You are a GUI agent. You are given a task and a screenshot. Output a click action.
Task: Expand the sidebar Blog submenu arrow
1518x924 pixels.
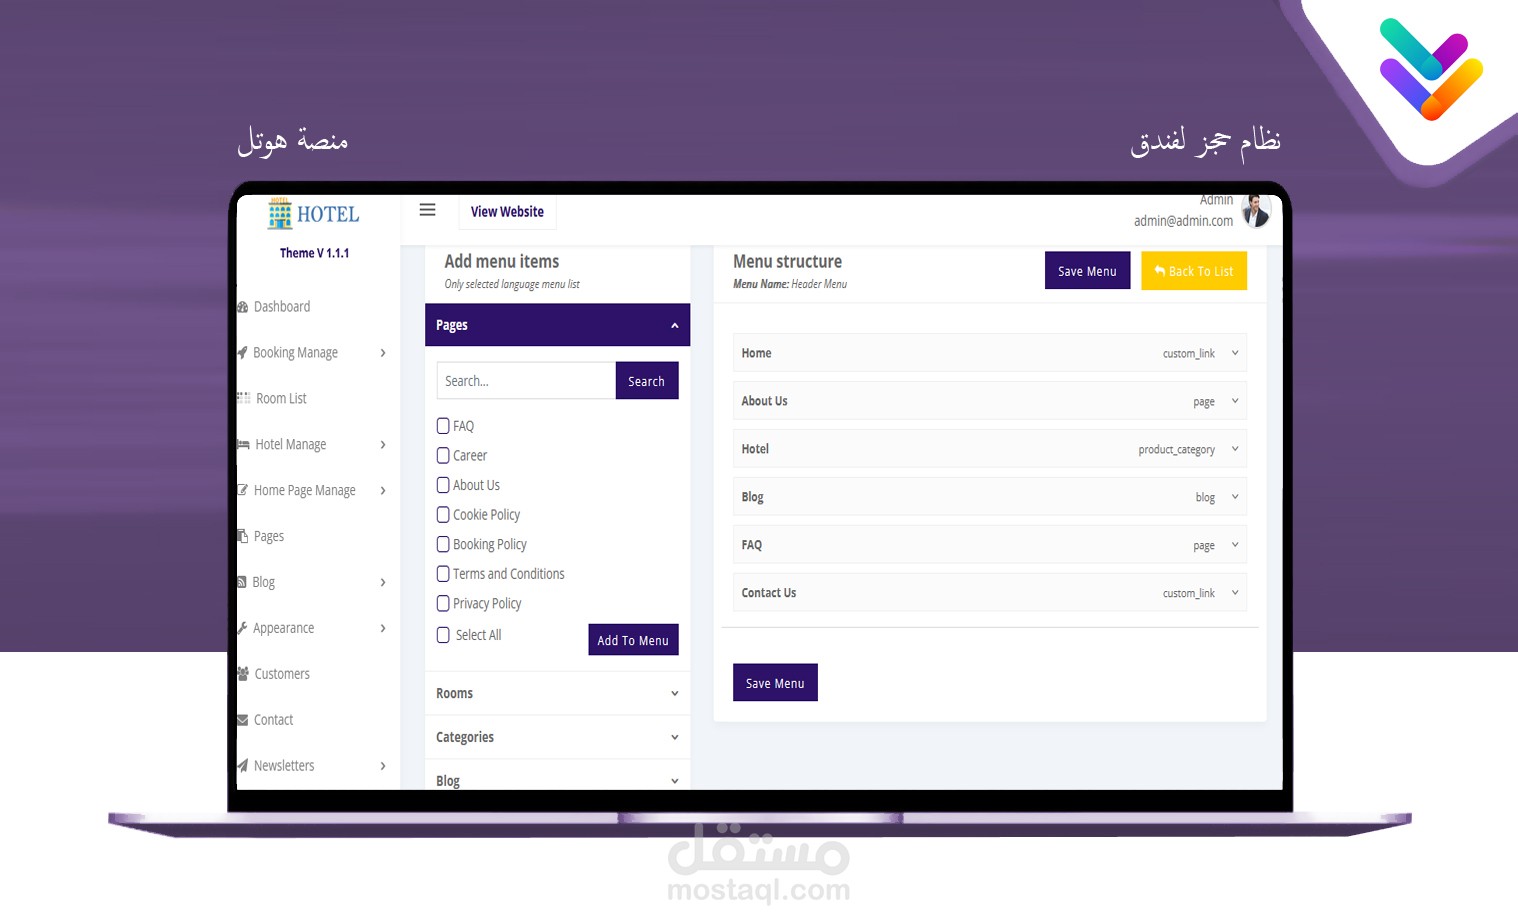[383, 583]
